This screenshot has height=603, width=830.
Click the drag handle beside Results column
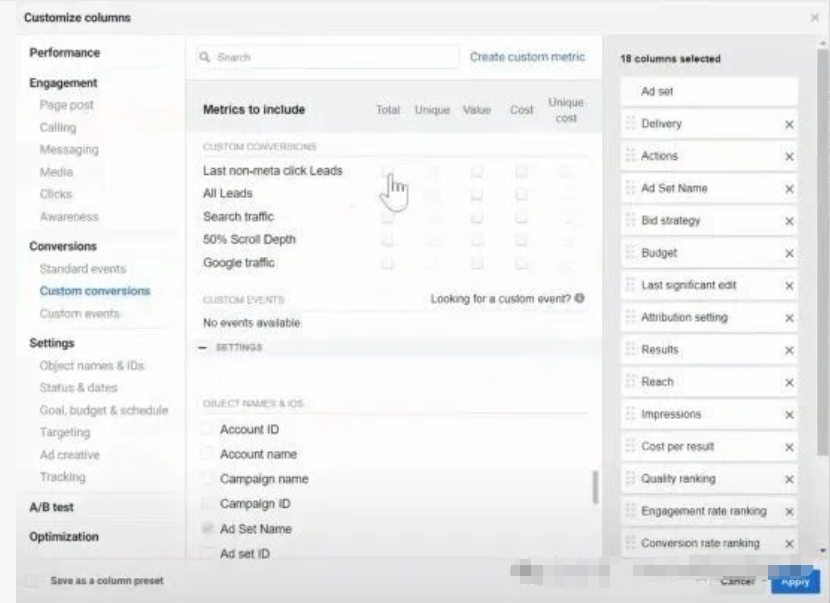click(630, 350)
